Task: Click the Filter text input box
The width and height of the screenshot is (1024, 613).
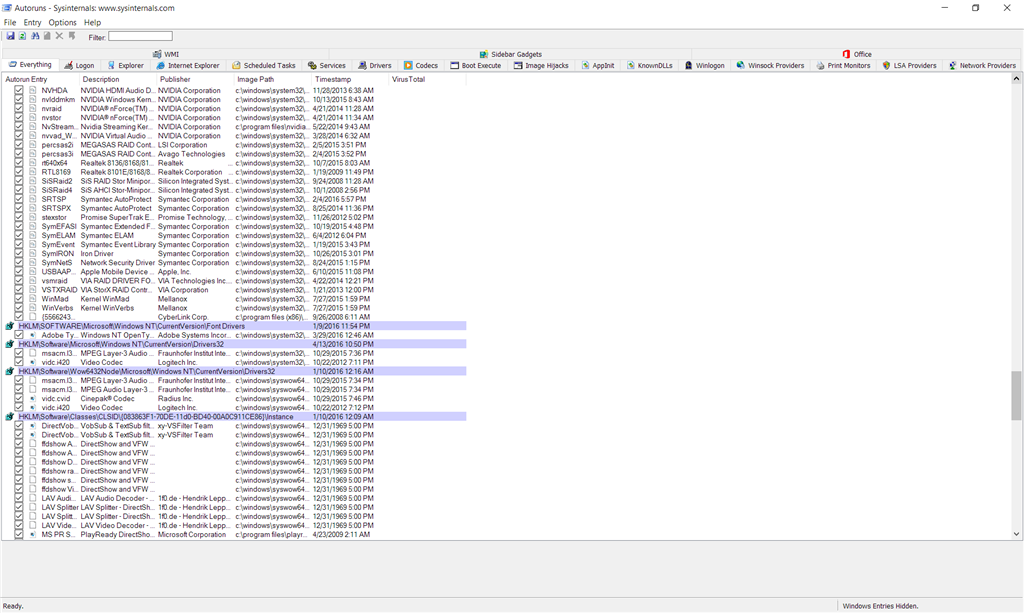Action: pos(140,37)
